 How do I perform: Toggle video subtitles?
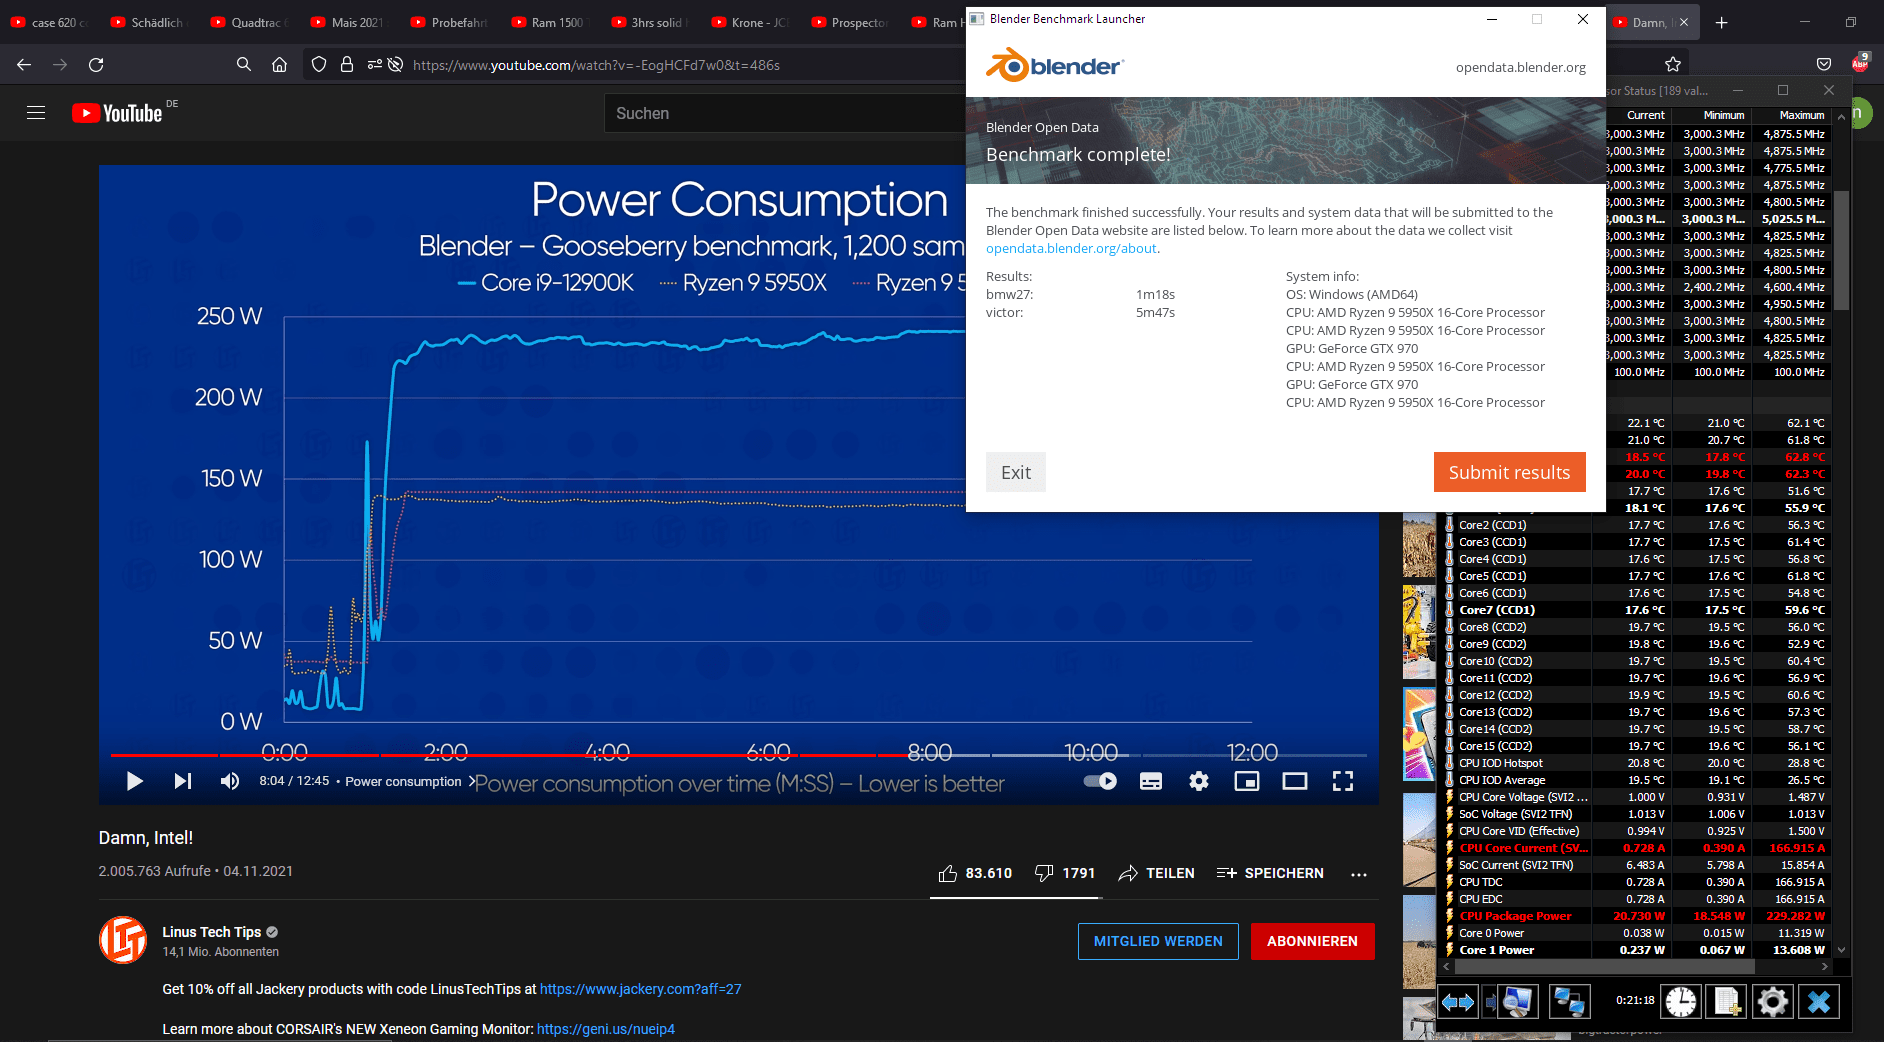tap(1151, 781)
